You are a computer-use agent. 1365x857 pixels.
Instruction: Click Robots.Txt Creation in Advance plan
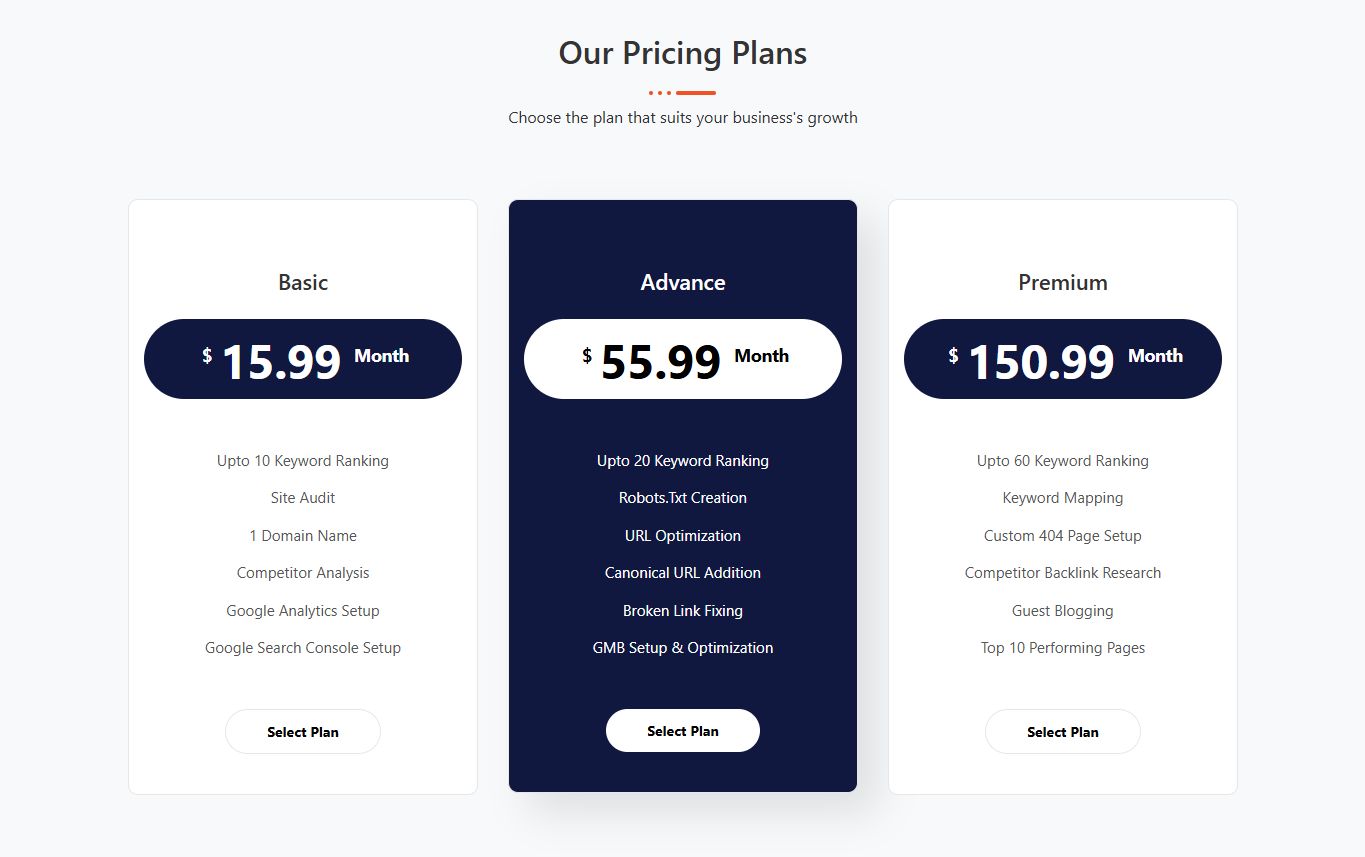point(682,498)
